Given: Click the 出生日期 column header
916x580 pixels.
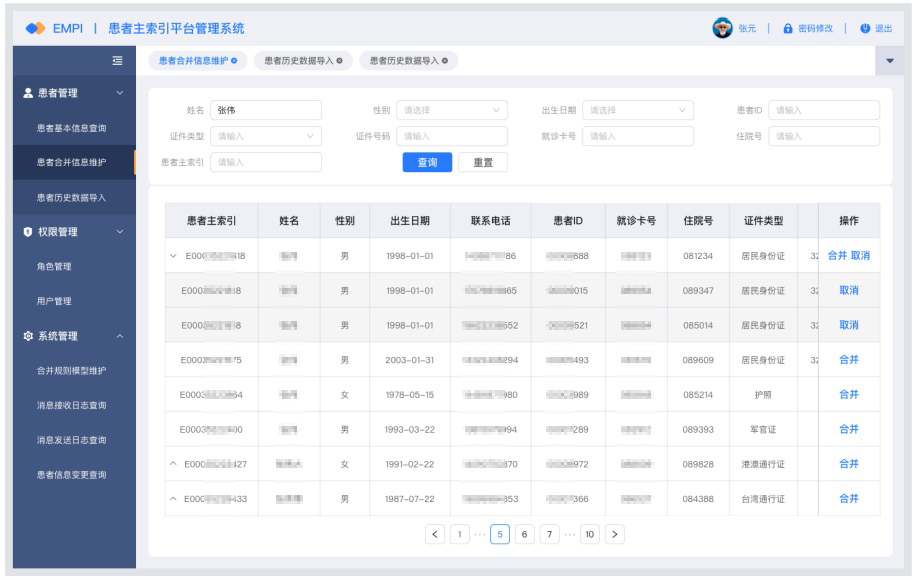Looking at the screenshot, I should point(410,221).
